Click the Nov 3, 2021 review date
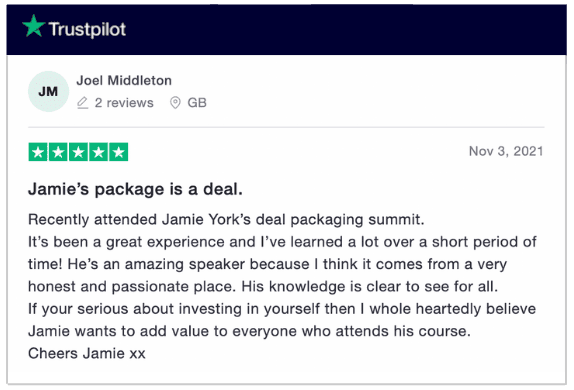 click(506, 151)
